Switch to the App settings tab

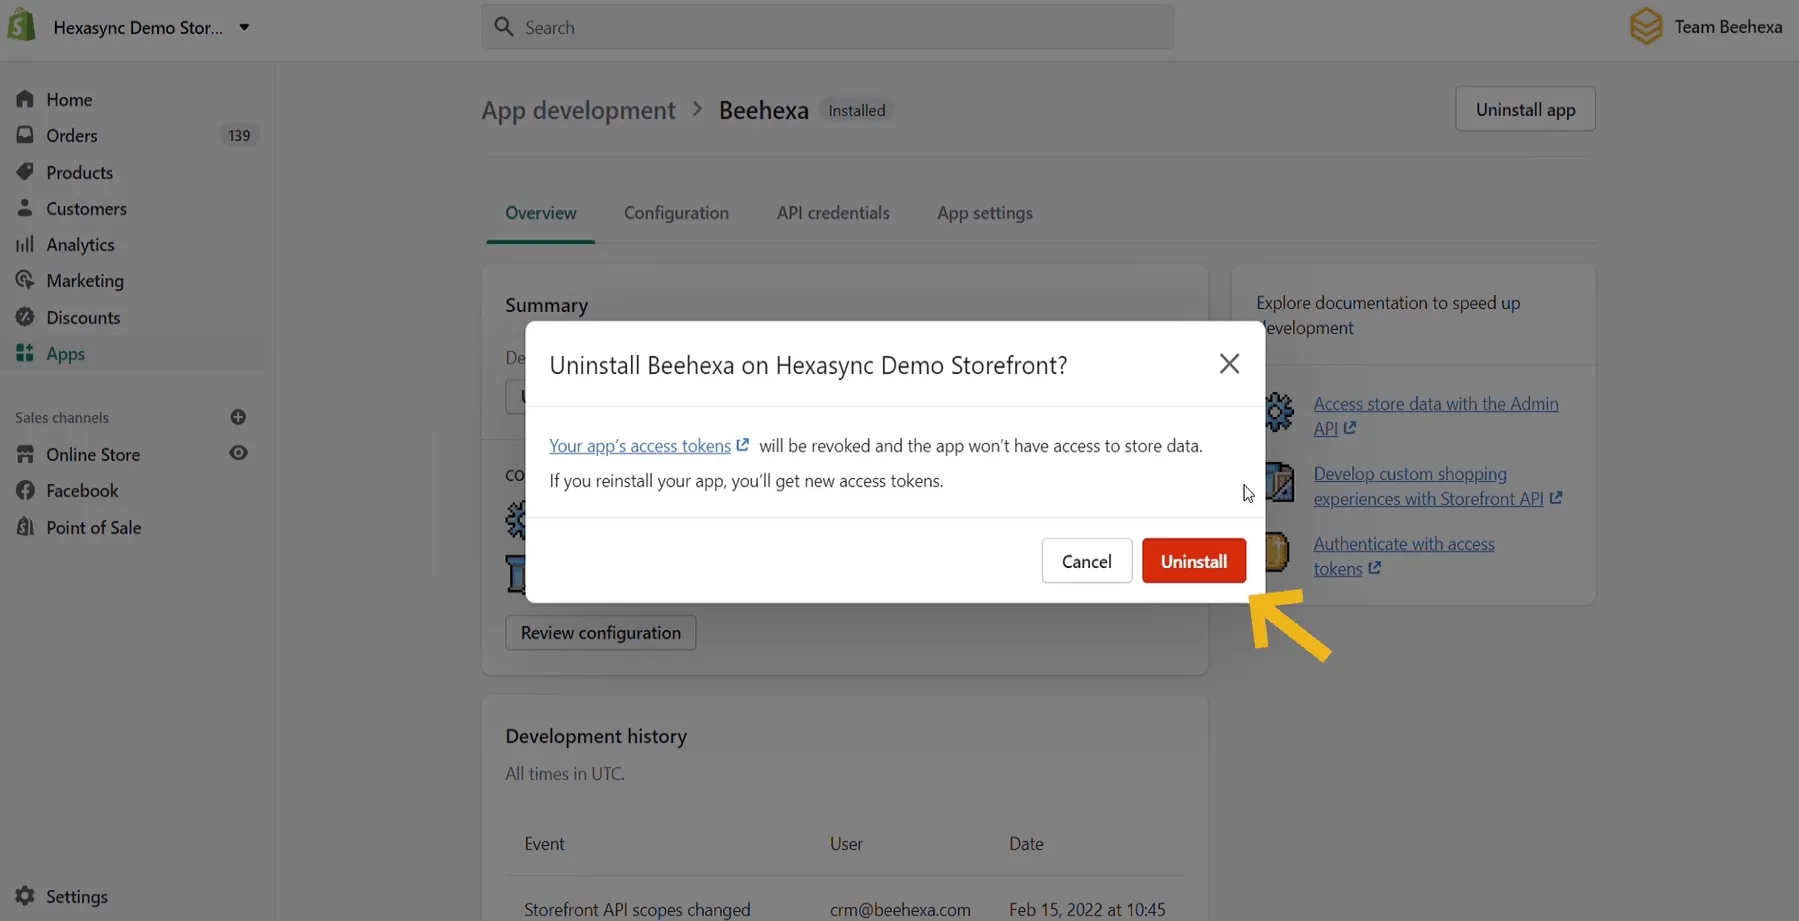(x=985, y=213)
